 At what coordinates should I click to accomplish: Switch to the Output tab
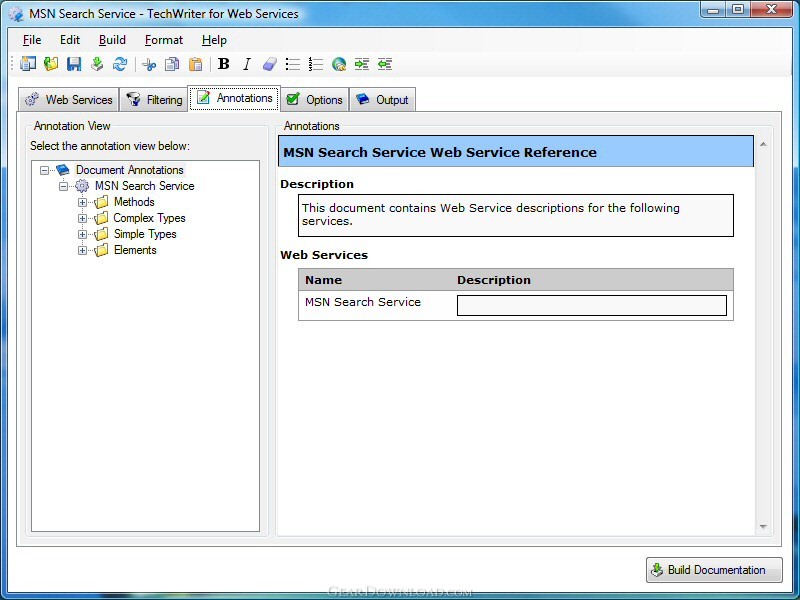click(382, 99)
